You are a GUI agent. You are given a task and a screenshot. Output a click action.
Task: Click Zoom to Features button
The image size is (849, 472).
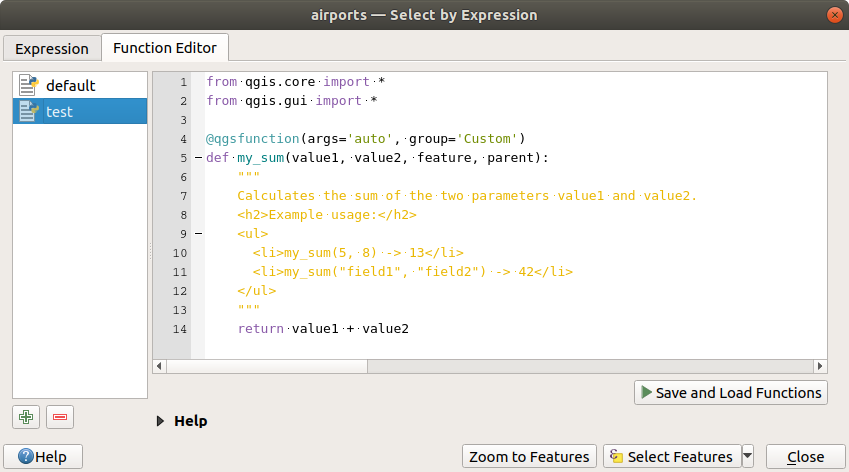pos(529,457)
